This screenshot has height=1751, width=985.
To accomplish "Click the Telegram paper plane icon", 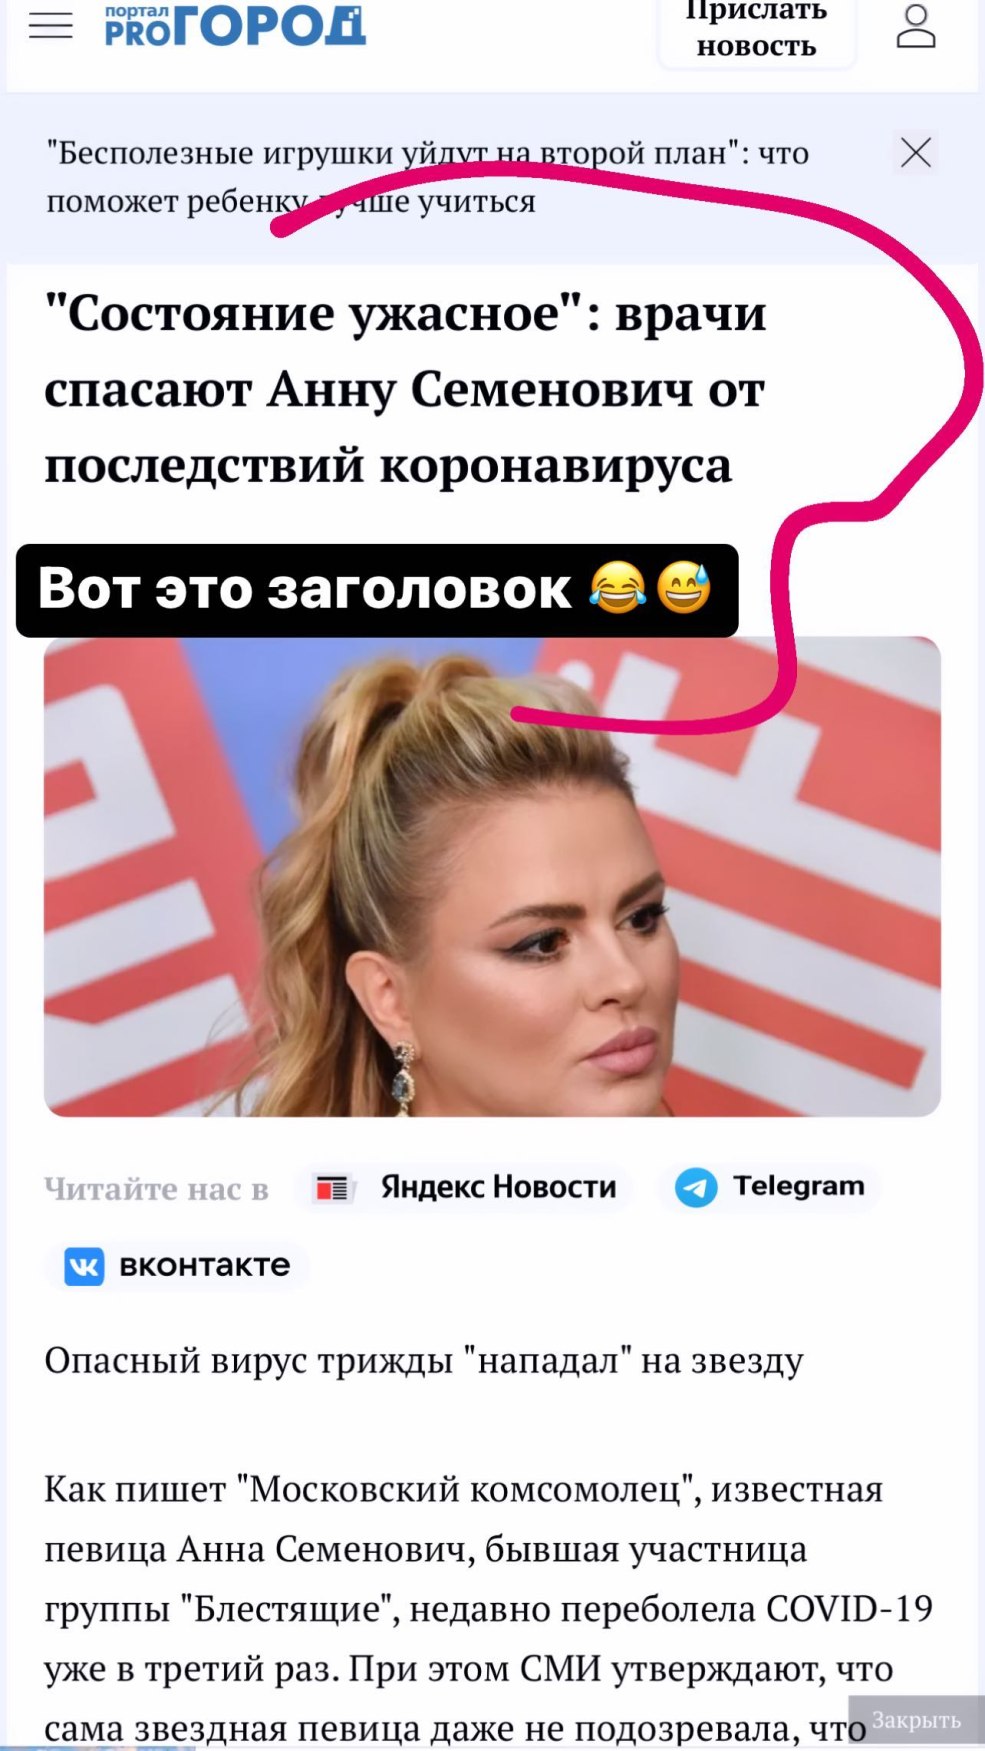I will coord(696,1187).
